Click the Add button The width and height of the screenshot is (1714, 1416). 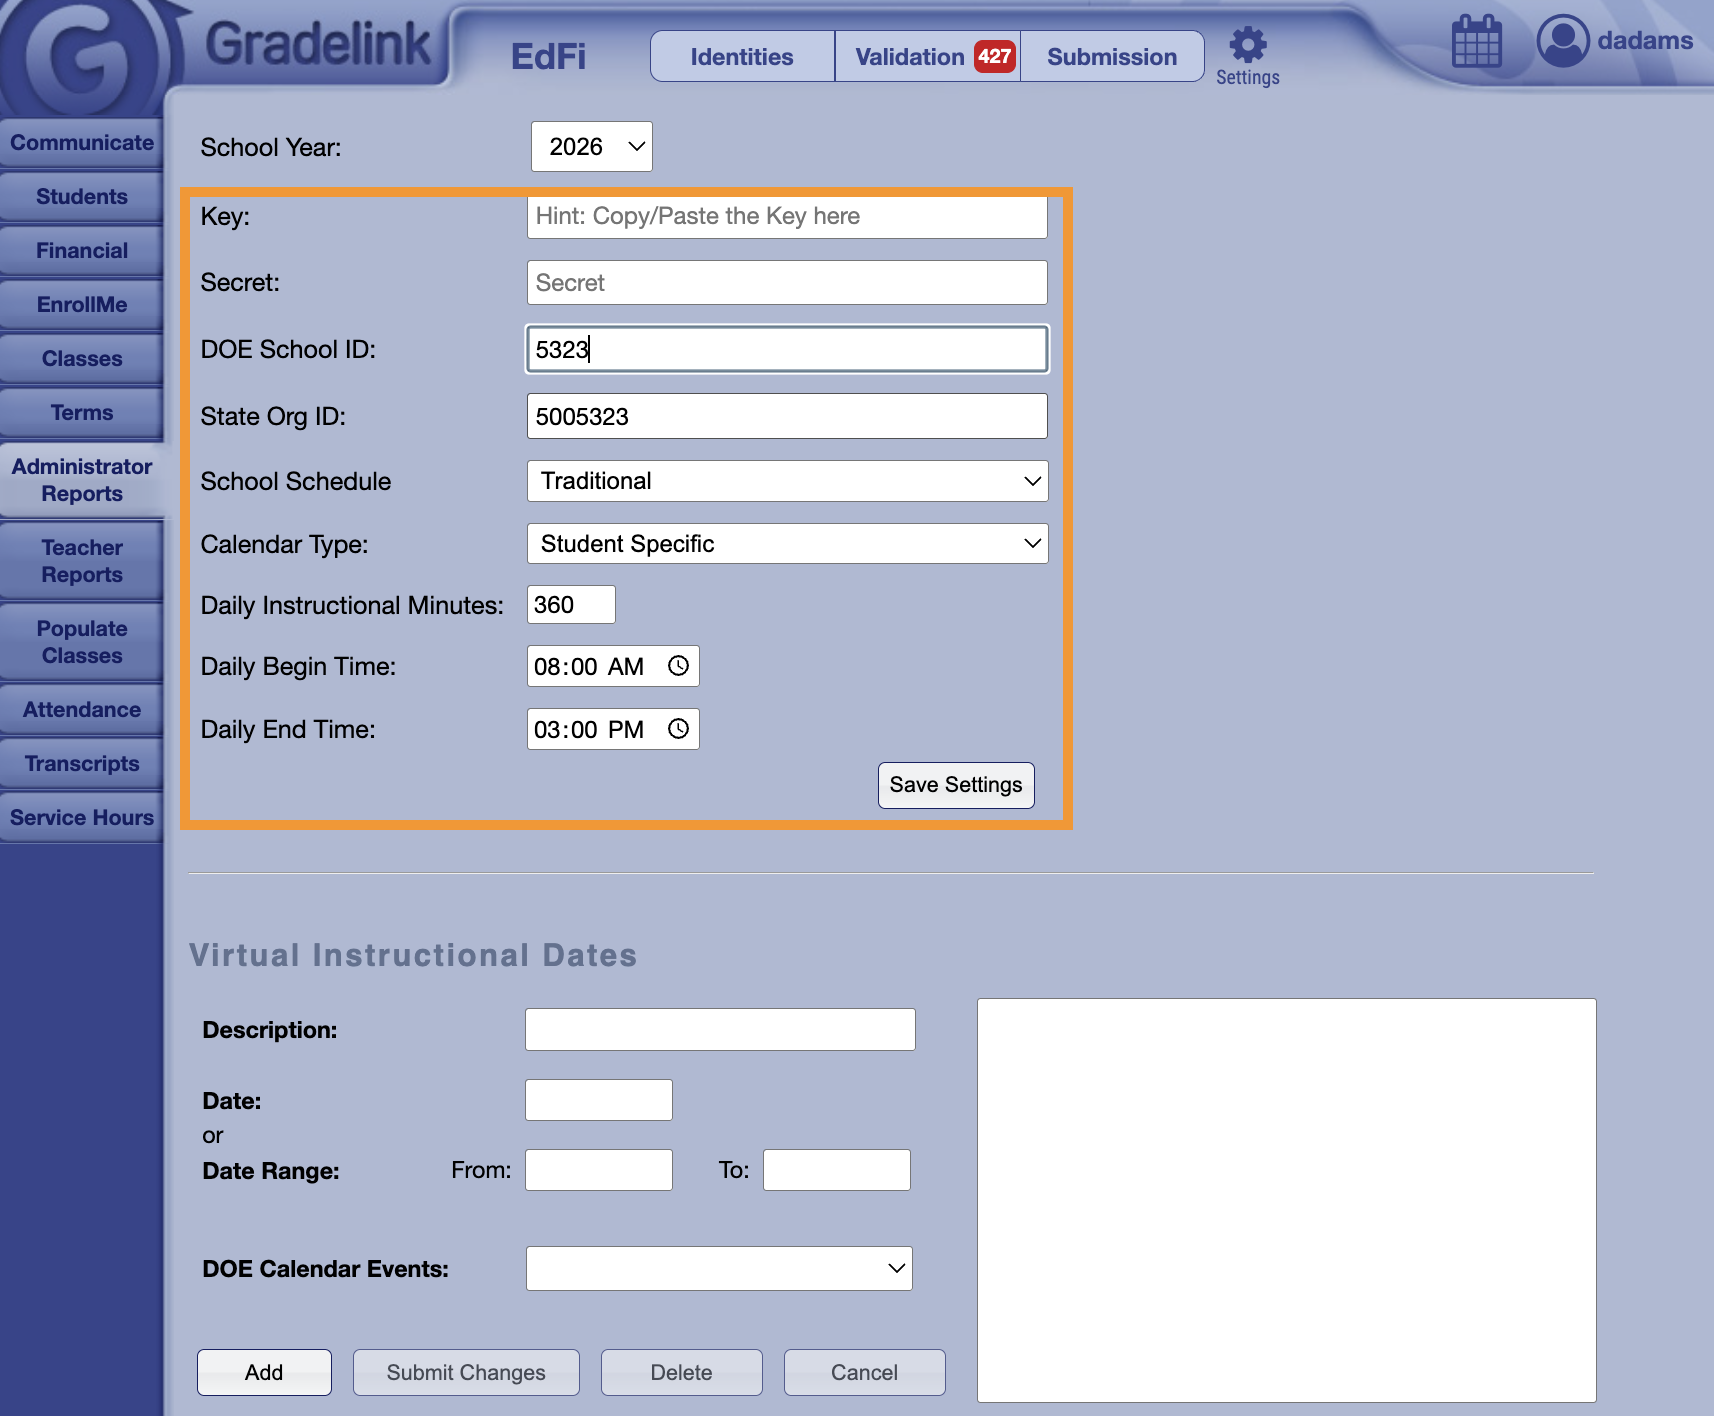point(264,1372)
